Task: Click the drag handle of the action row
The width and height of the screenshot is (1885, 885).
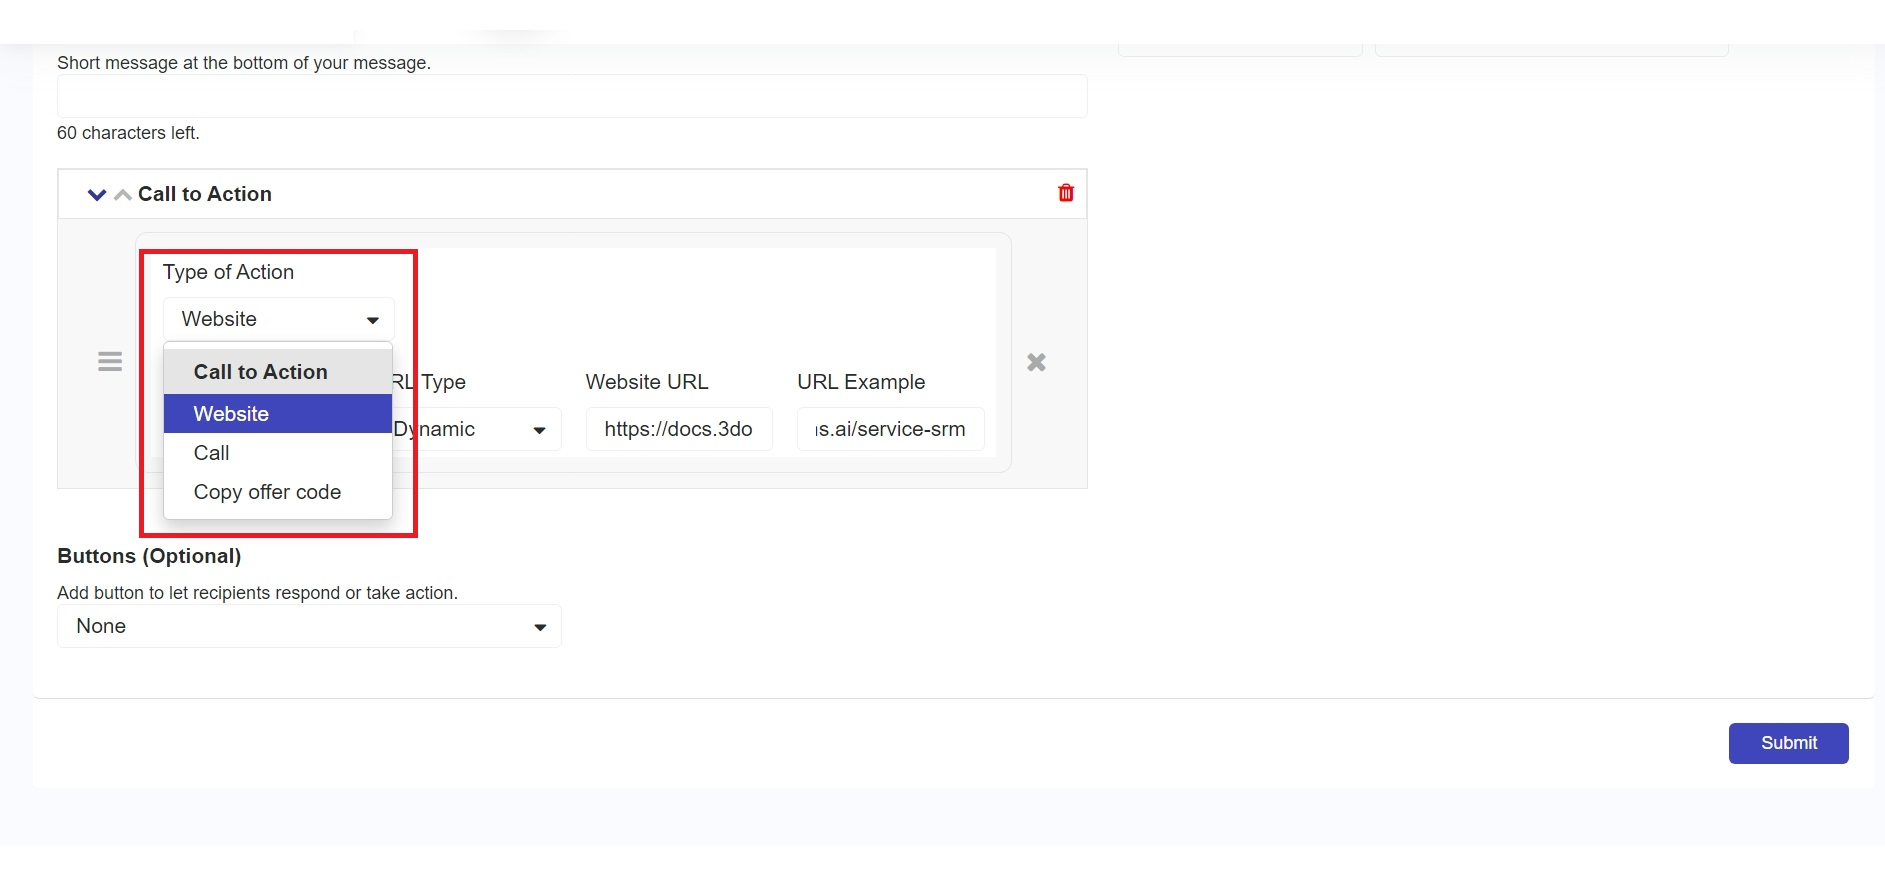Action: 110,362
